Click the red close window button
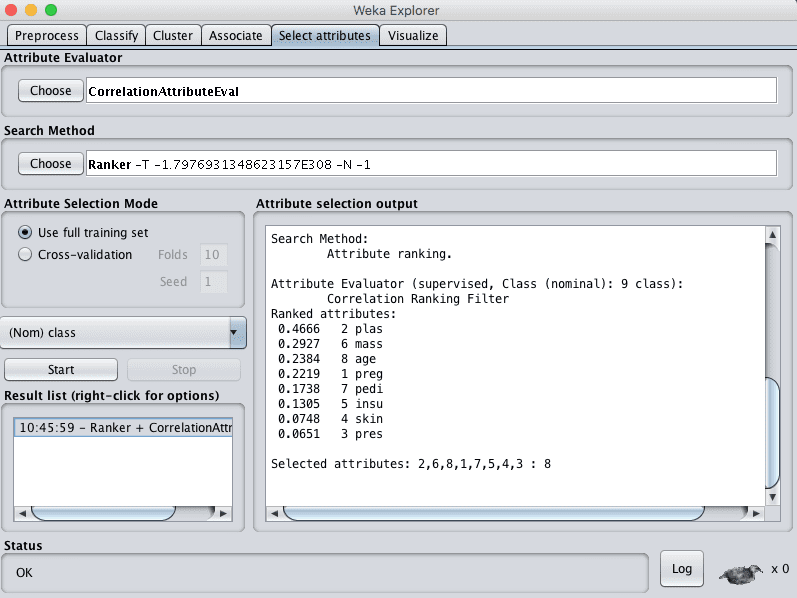Screen dimensions: 797x598 pyautogui.click(x=11, y=10)
